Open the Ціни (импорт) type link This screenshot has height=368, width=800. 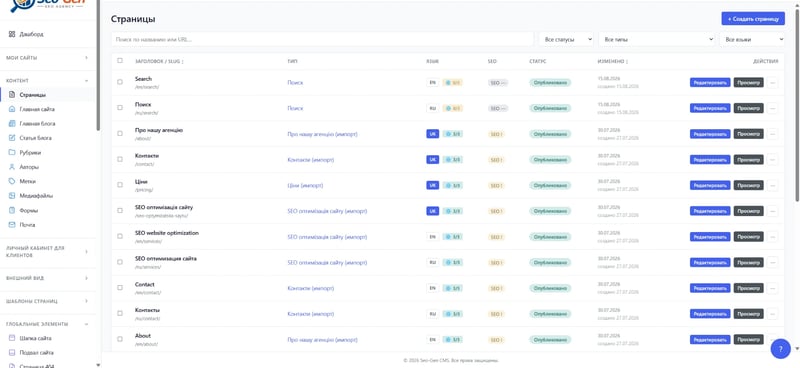(305, 185)
